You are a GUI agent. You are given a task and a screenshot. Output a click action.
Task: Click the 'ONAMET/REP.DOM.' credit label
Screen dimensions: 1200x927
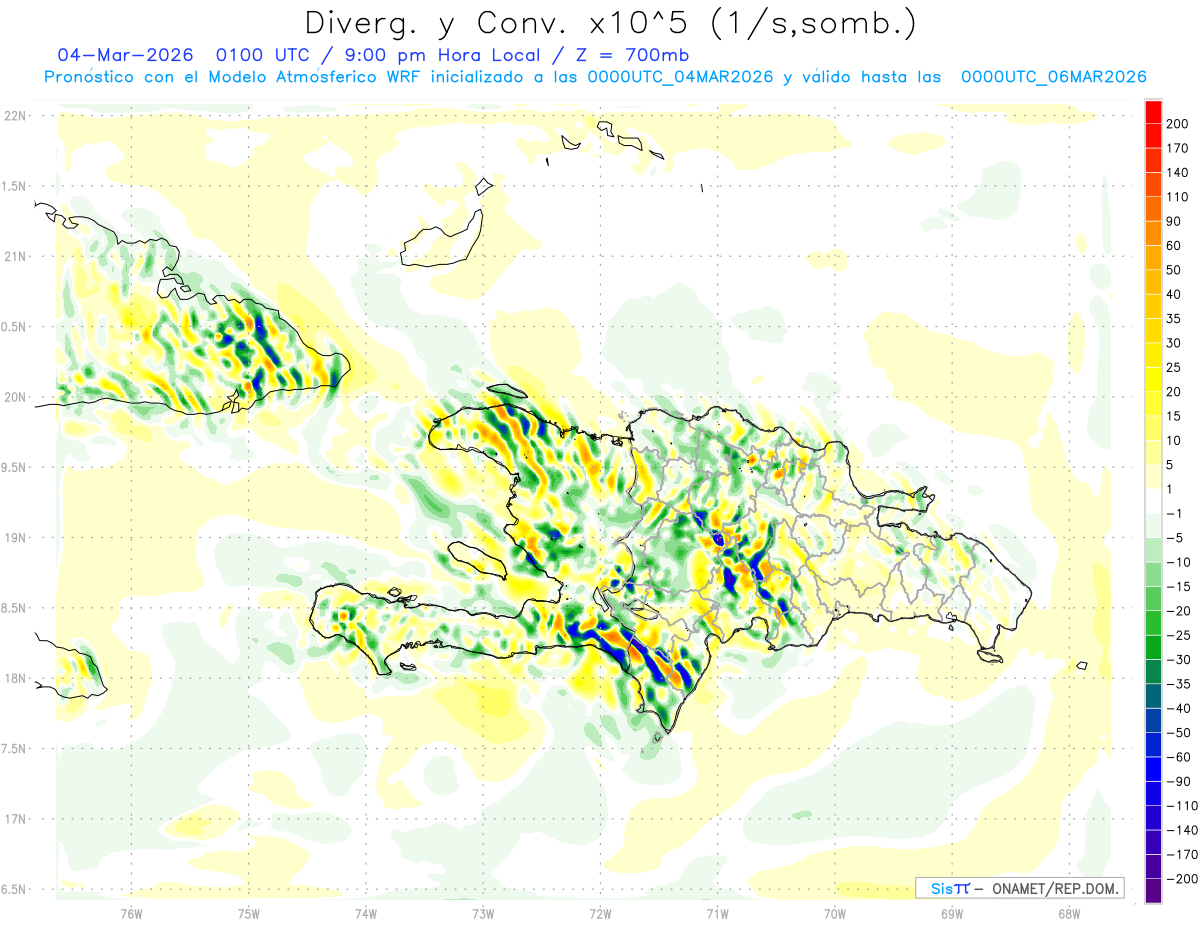pyautogui.click(x=1054, y=889)
